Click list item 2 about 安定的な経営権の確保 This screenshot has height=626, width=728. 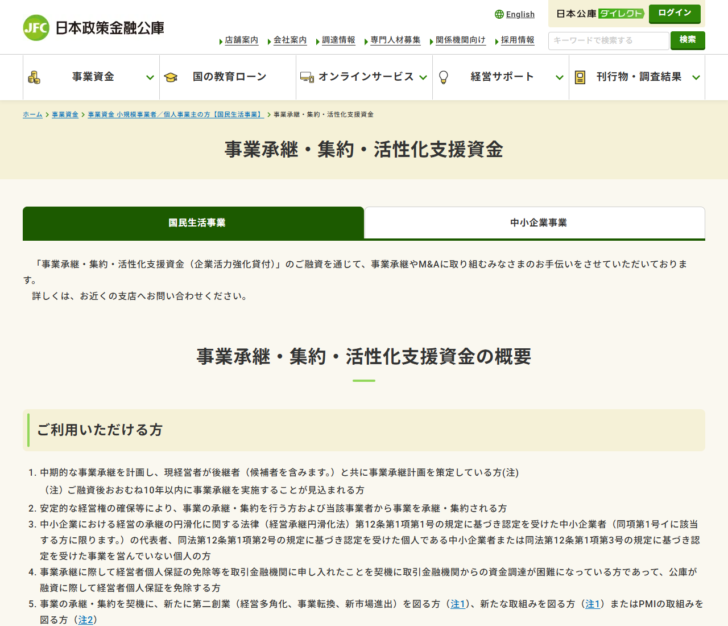pos(273,509)
